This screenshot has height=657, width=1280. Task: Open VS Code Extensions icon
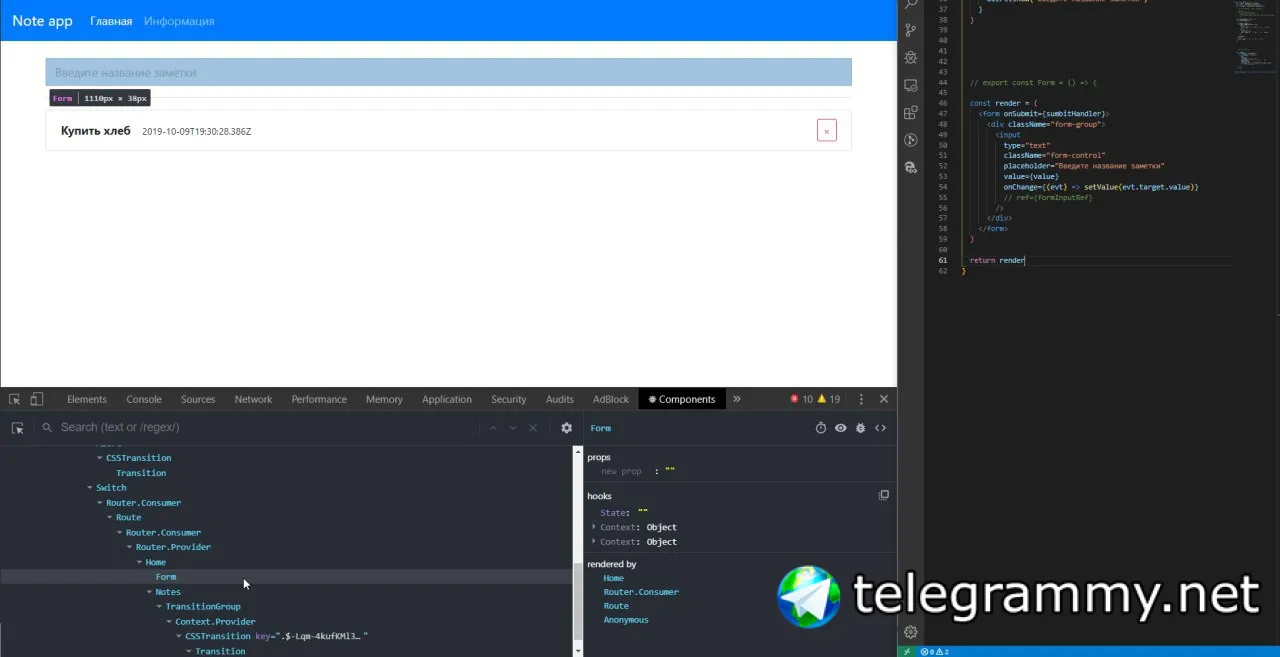[910, 113]
